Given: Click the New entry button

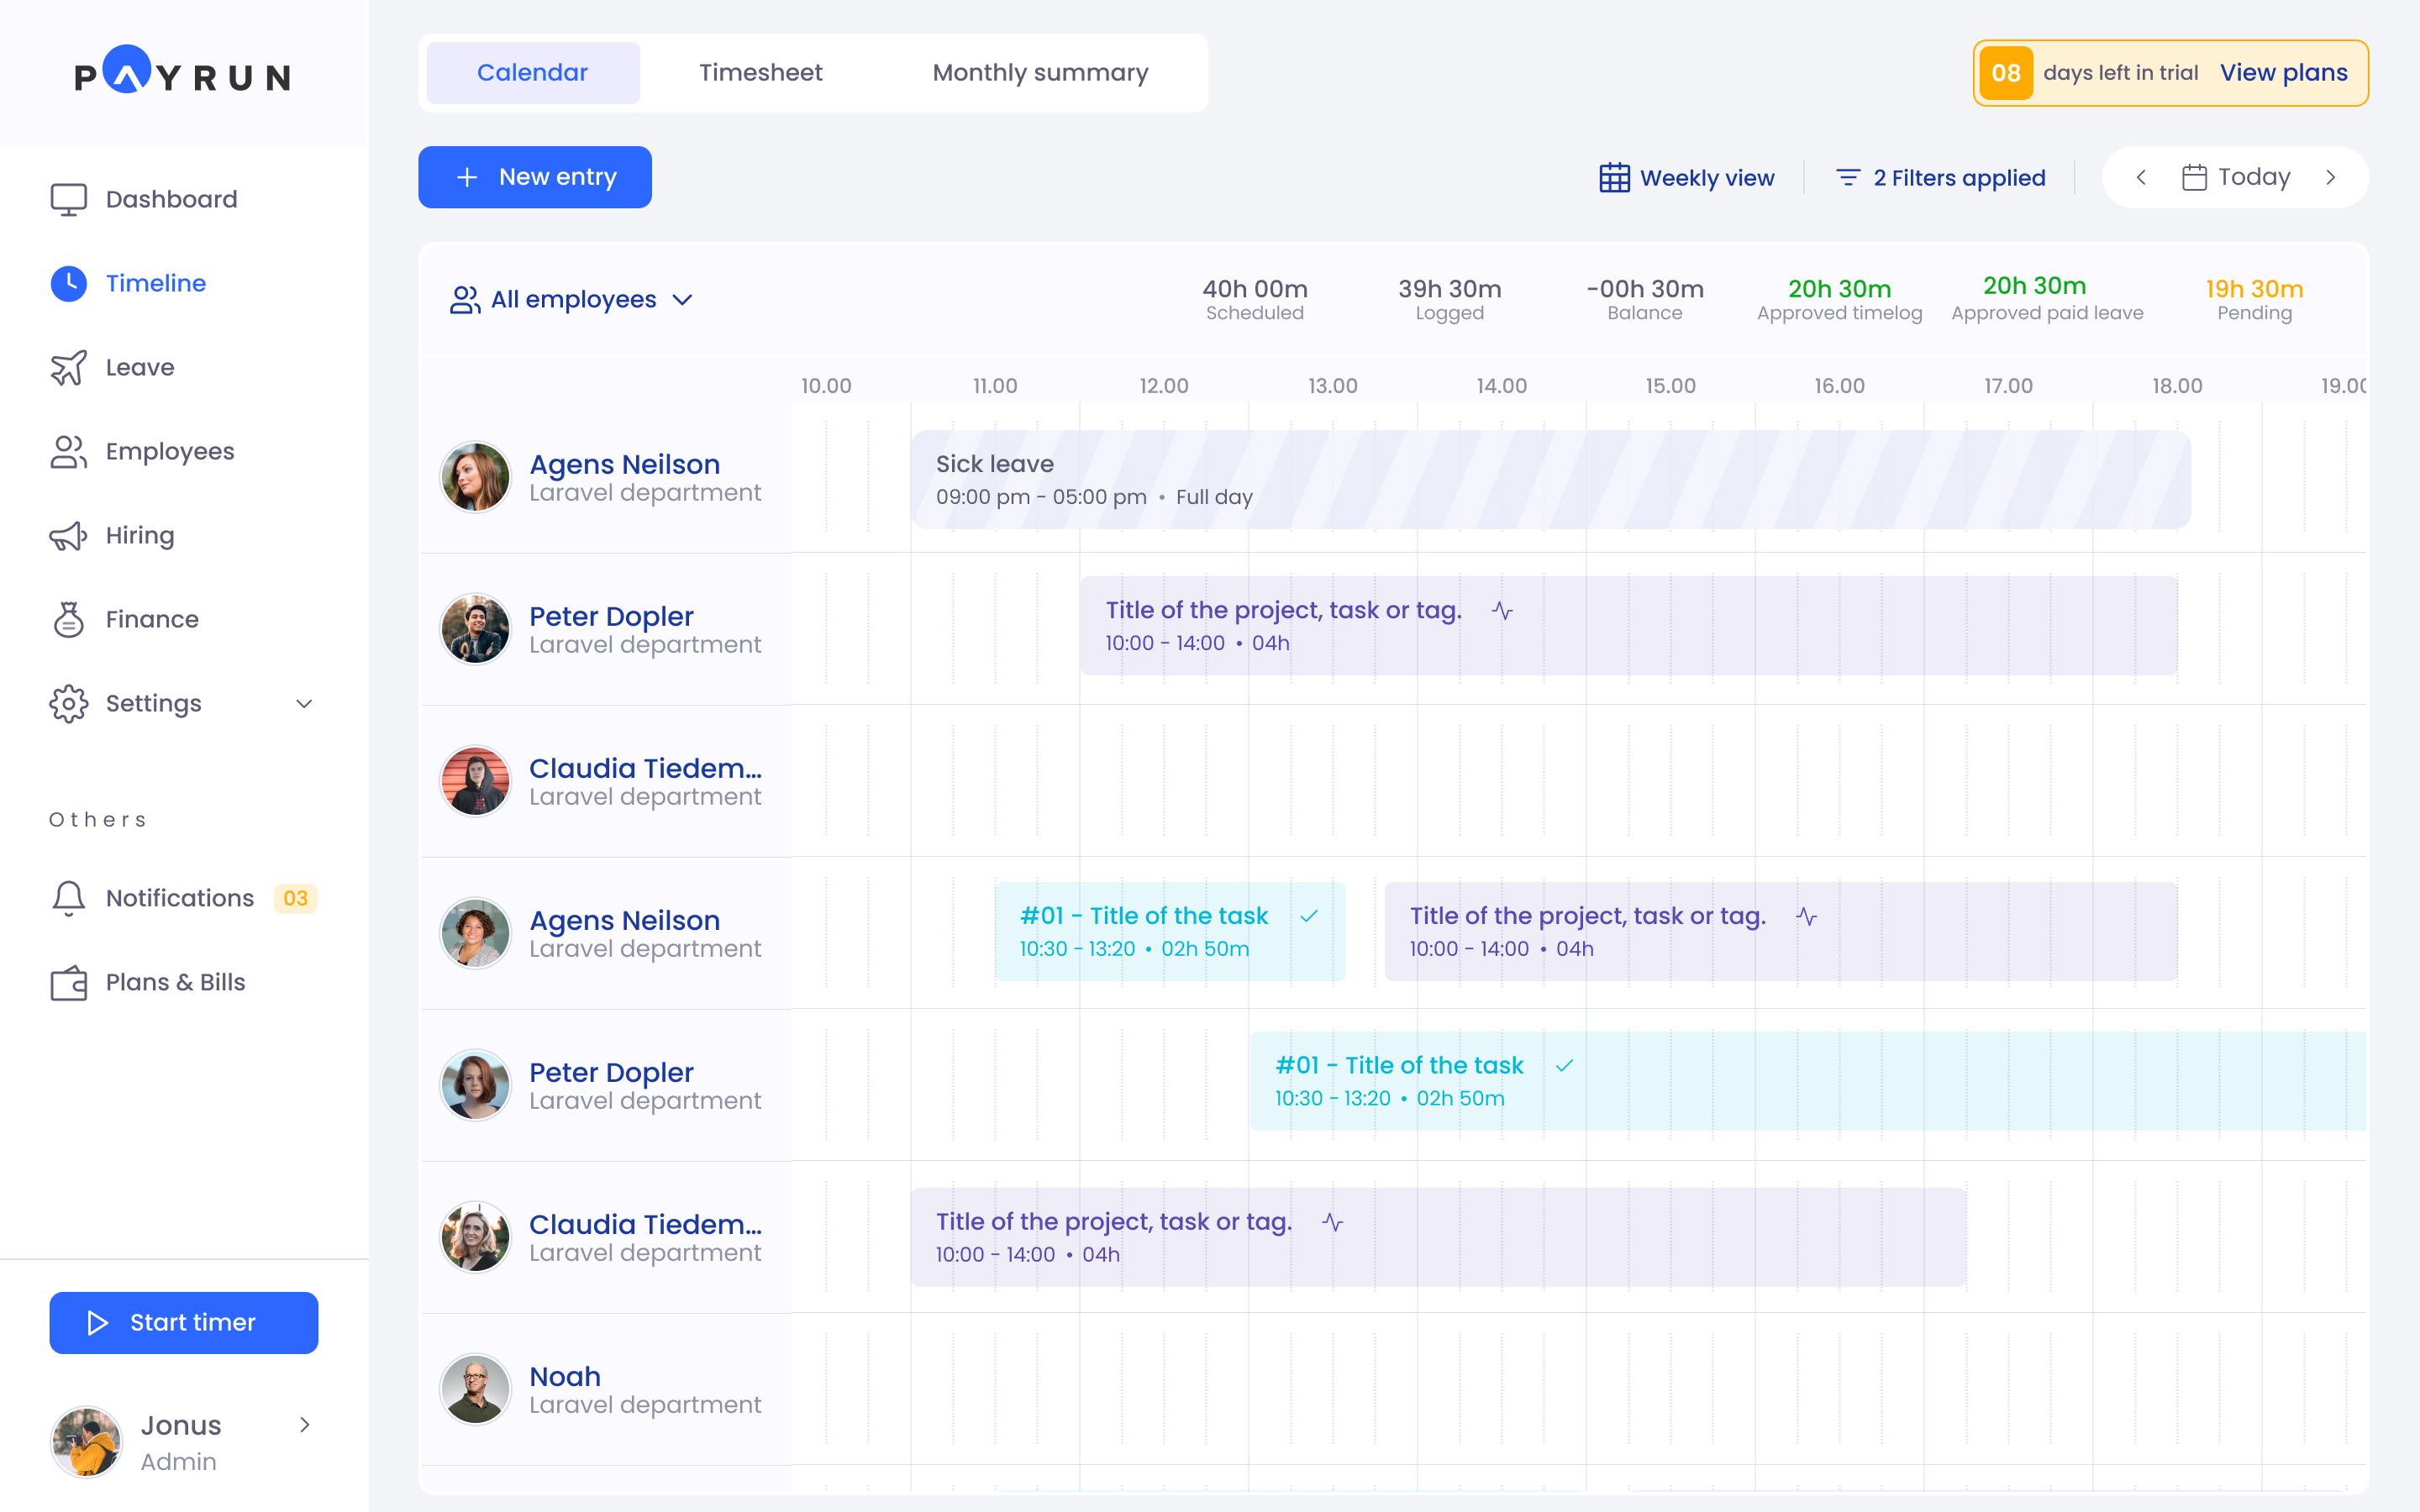Looking at the screenshot, I should tap(535, 177).
